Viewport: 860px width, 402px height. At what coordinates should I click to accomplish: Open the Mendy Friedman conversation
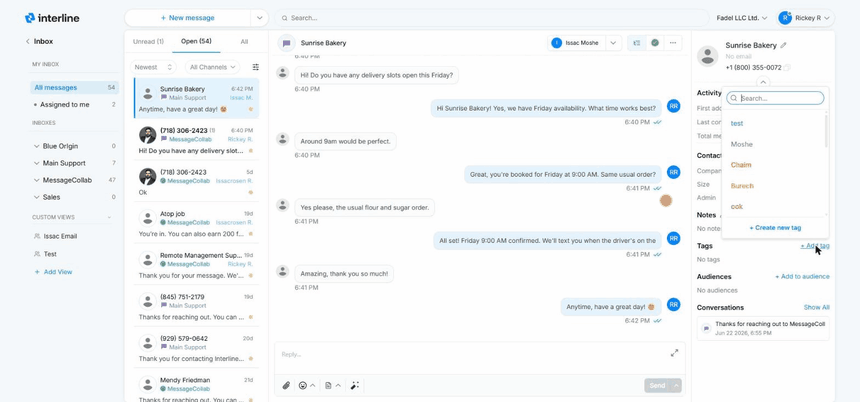196,386
